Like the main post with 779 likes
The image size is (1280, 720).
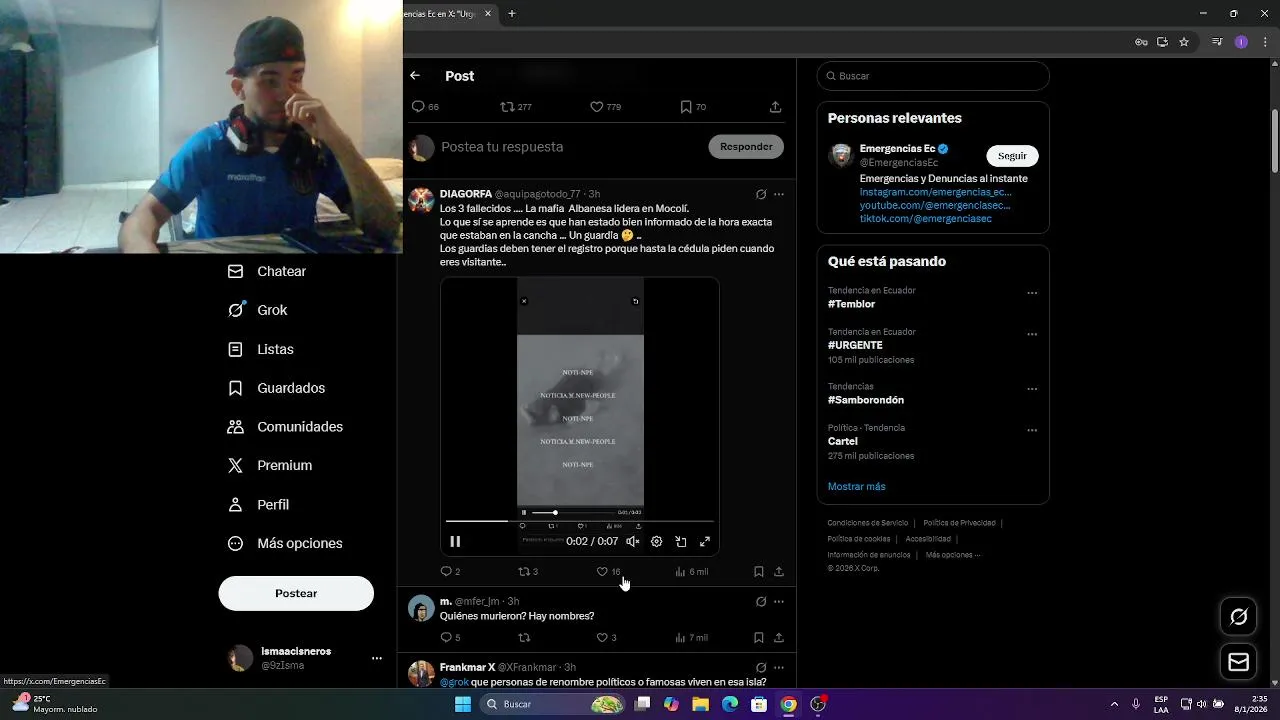pyautogui.click(x=605, y=107)
